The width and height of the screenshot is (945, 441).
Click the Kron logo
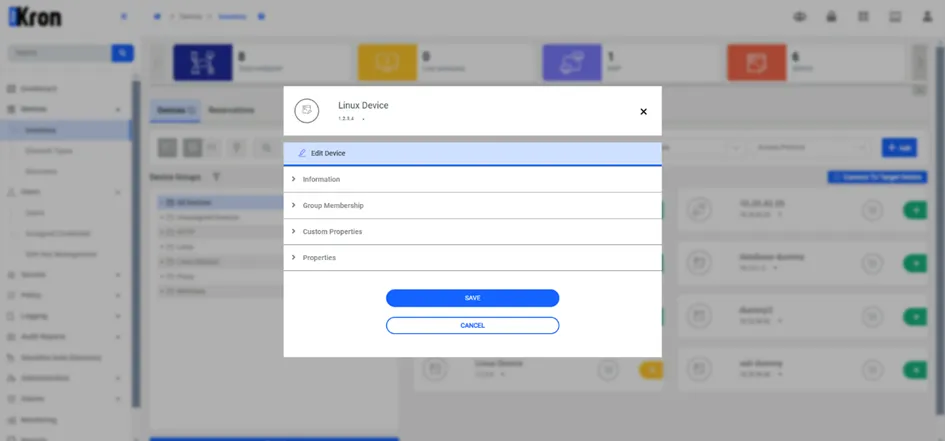point(35,17)
